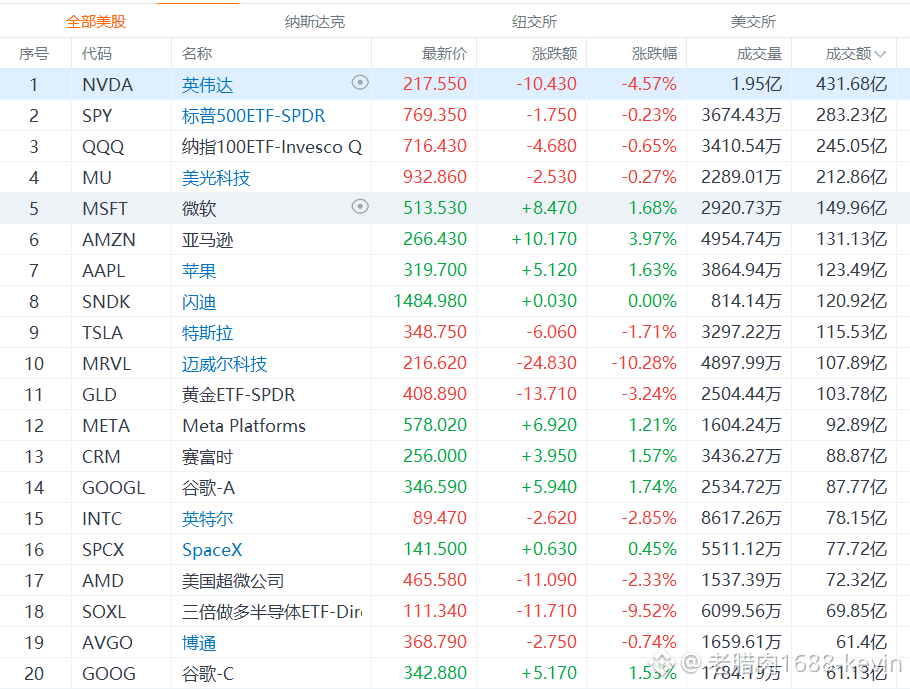
Task: Click the change percent -10.28%
Action: coord(644,363)
